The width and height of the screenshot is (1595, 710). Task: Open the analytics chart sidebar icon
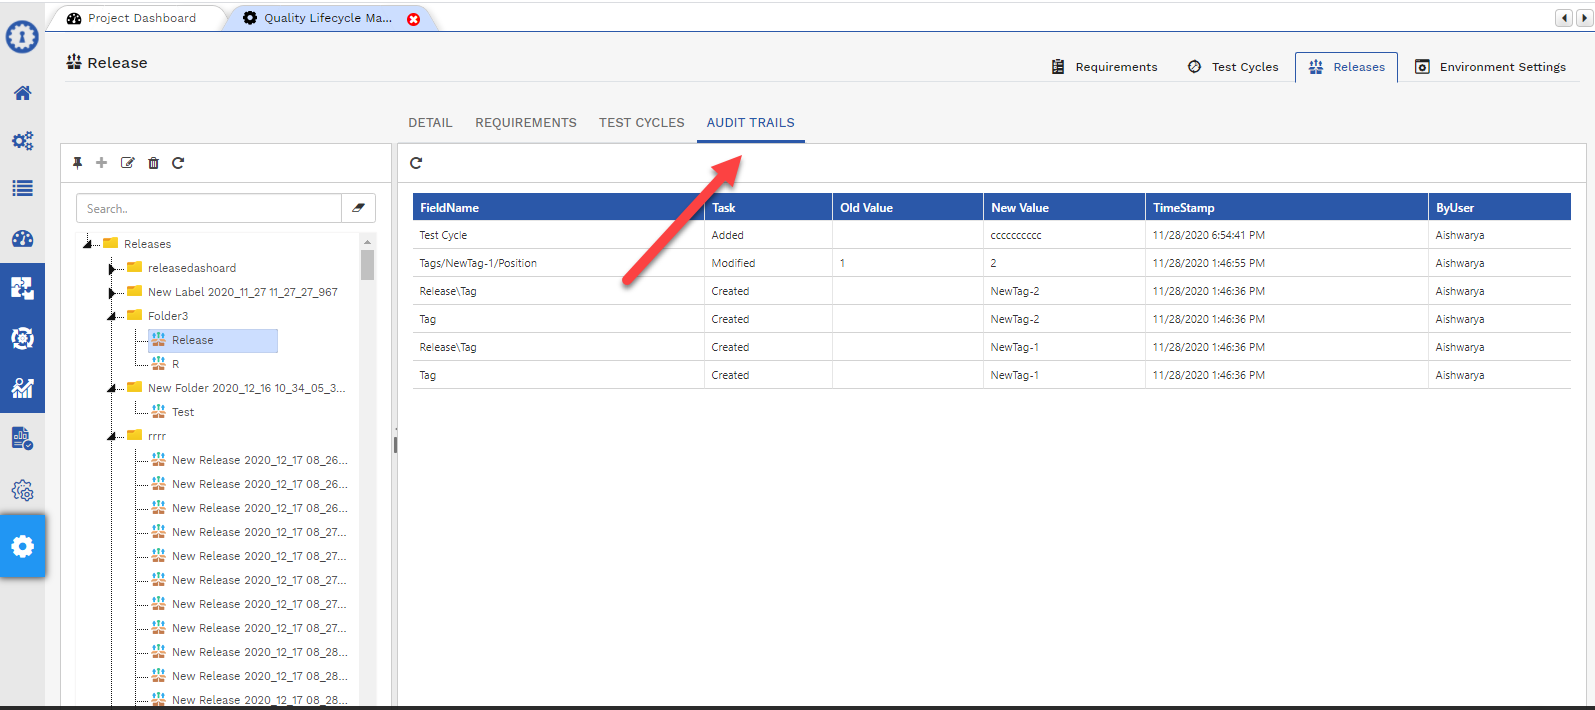click(x=22, y=388)
